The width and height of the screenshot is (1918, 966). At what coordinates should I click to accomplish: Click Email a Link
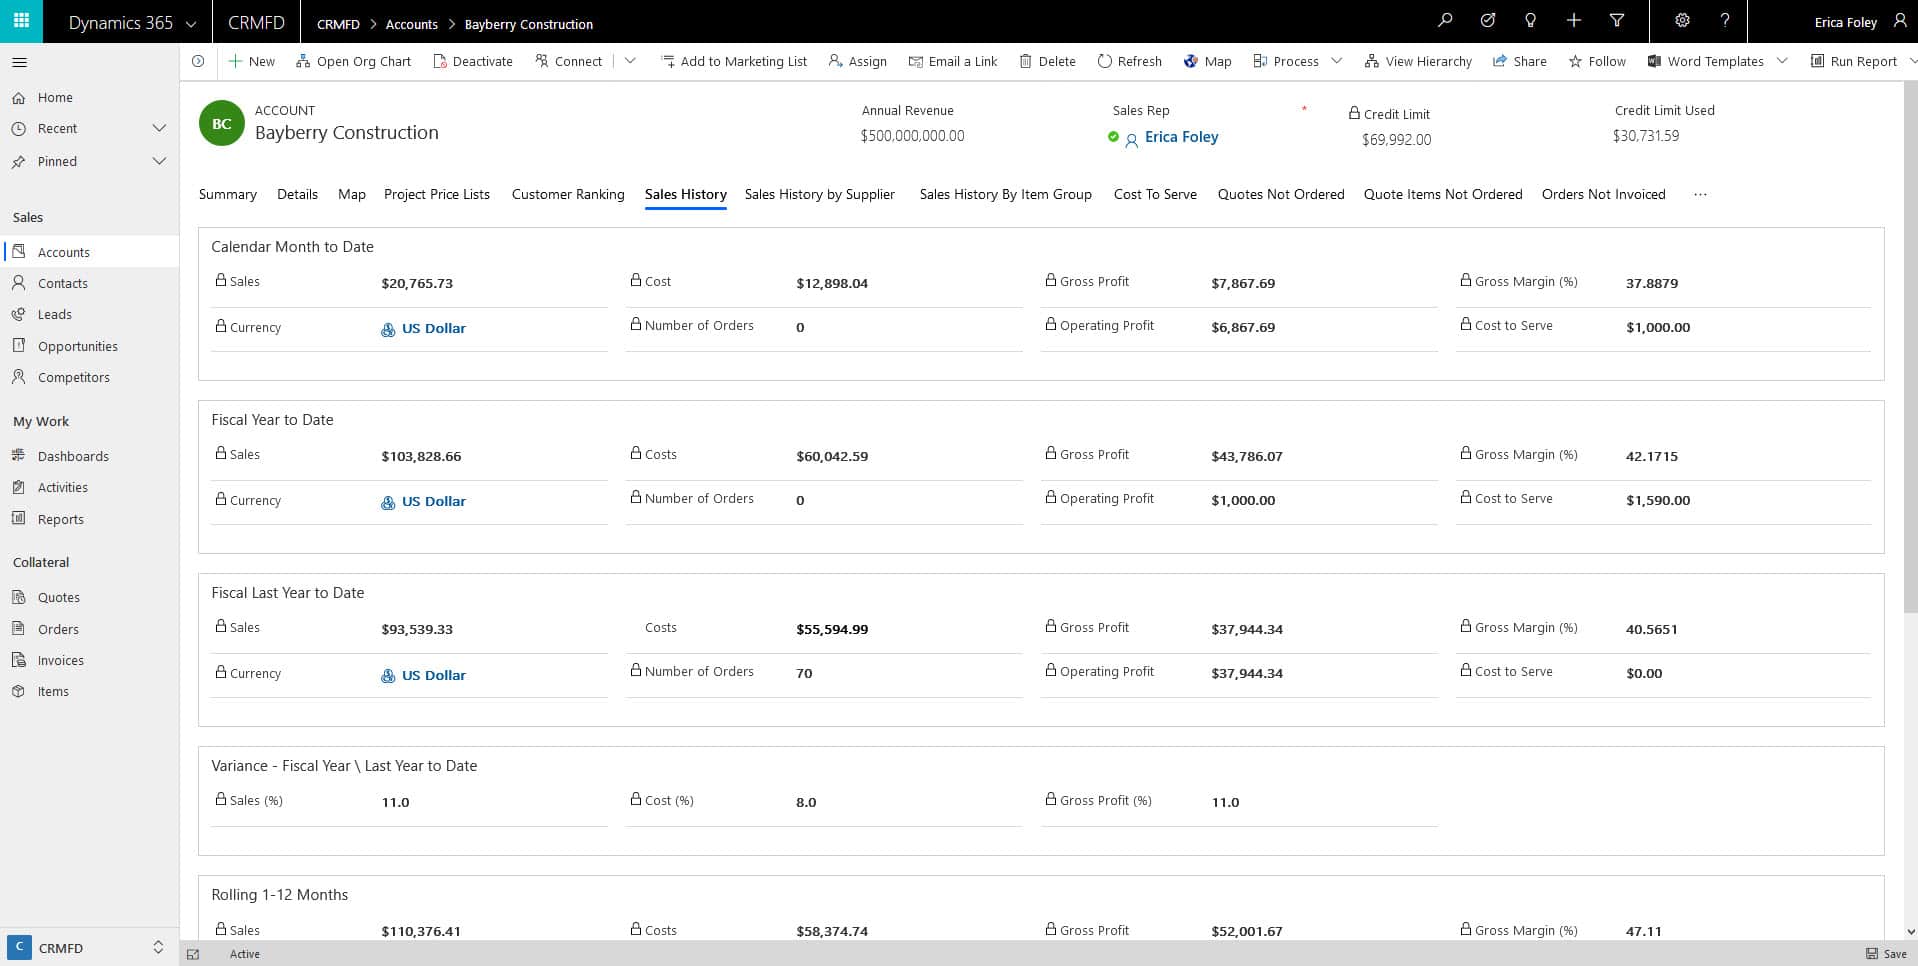(x=953, y=61)
